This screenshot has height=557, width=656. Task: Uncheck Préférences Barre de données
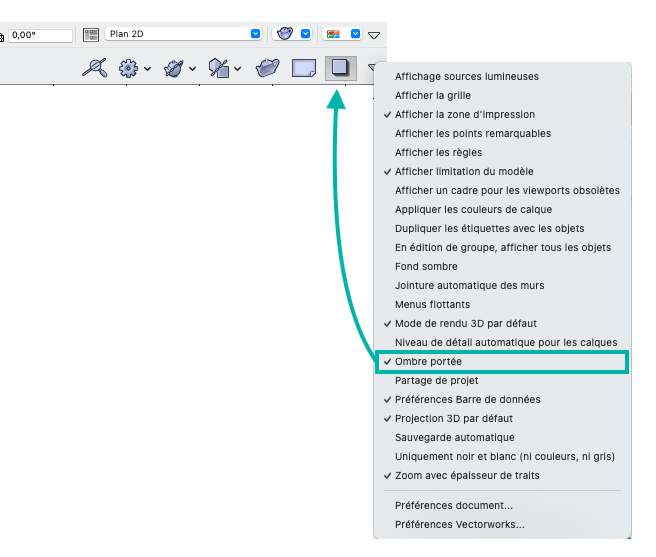coord(502,400)
